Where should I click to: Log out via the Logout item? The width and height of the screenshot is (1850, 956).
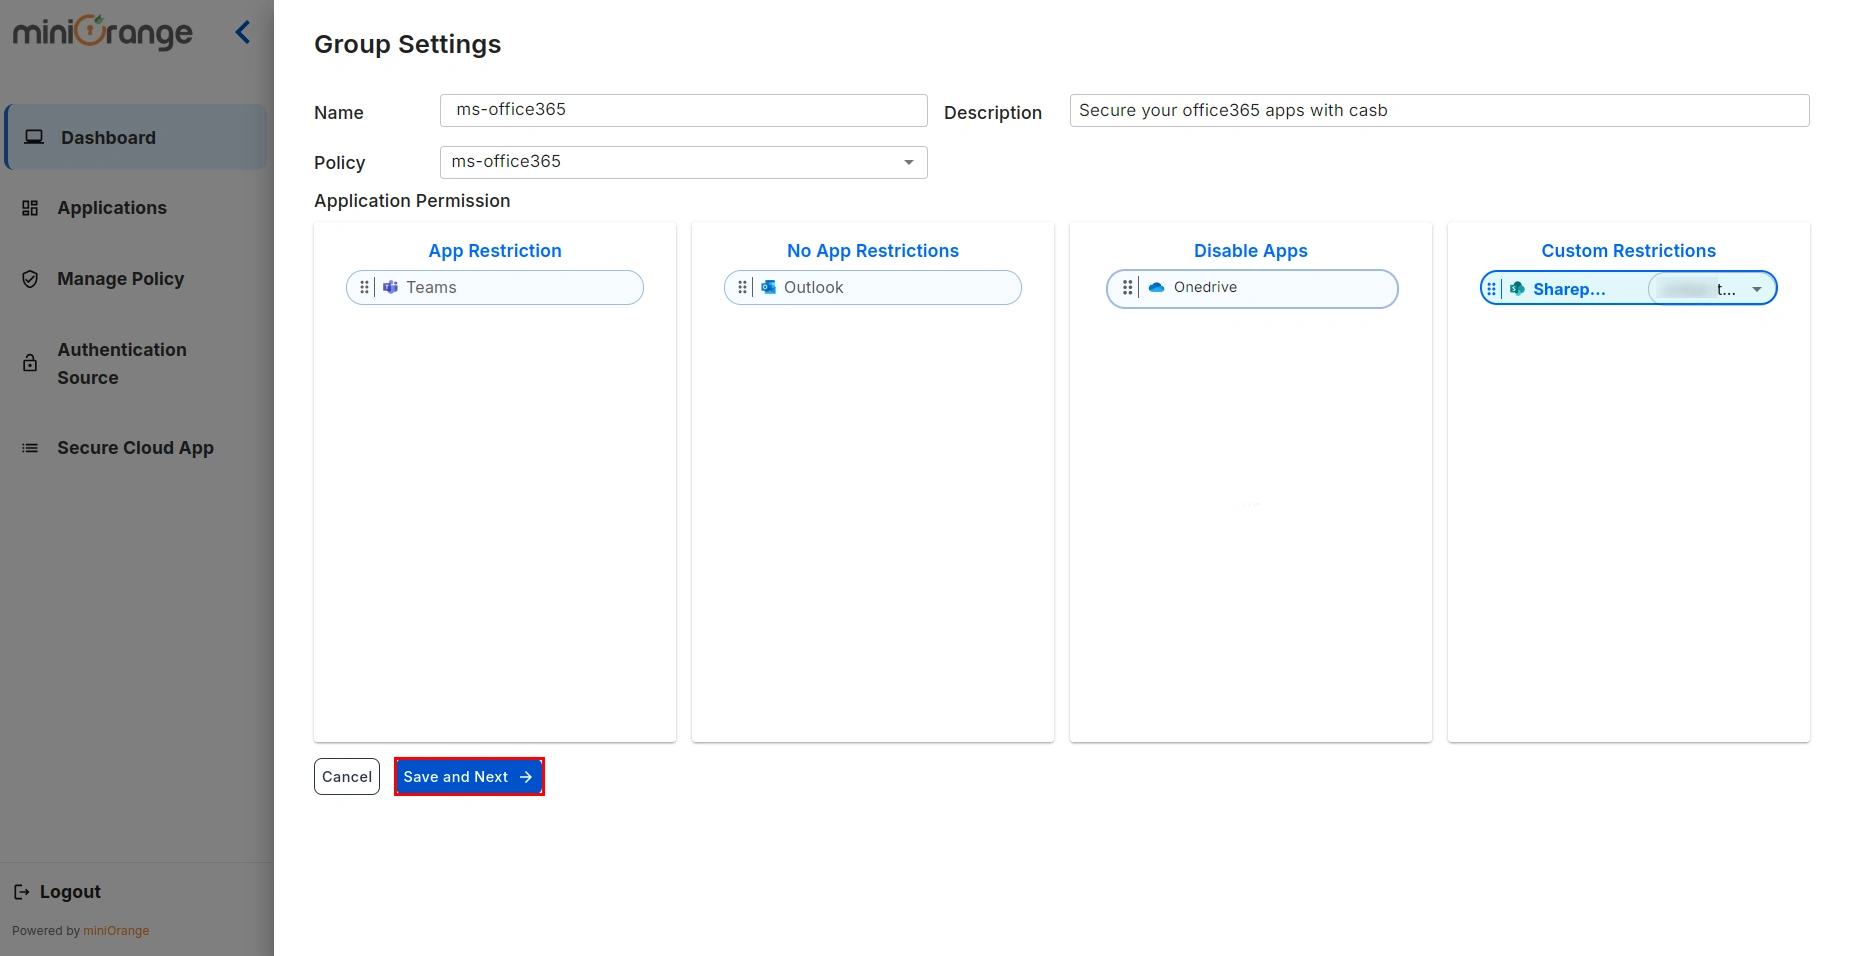(x=58, y=892)
